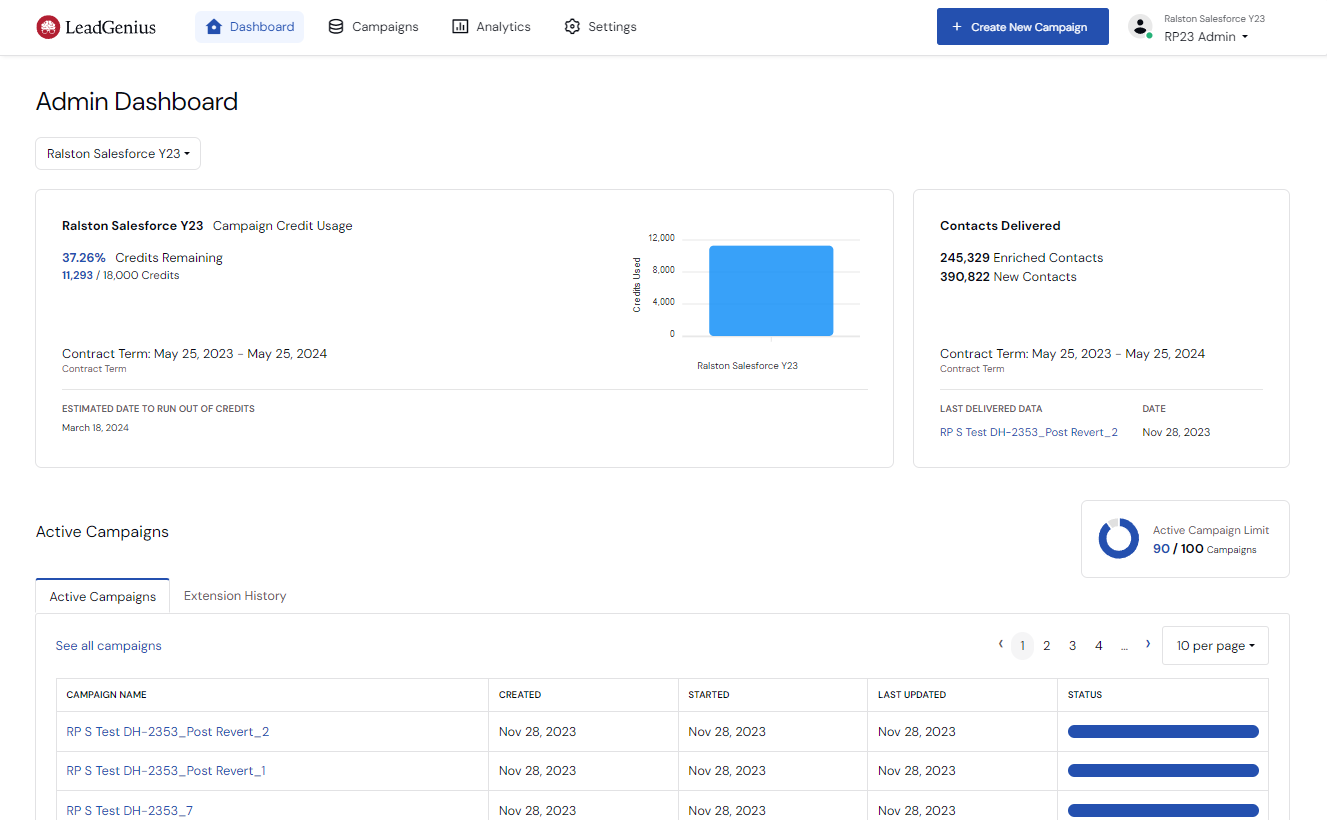Click the Create New Campaign button
1327x820 pixels.
(x=1023, y=27)
